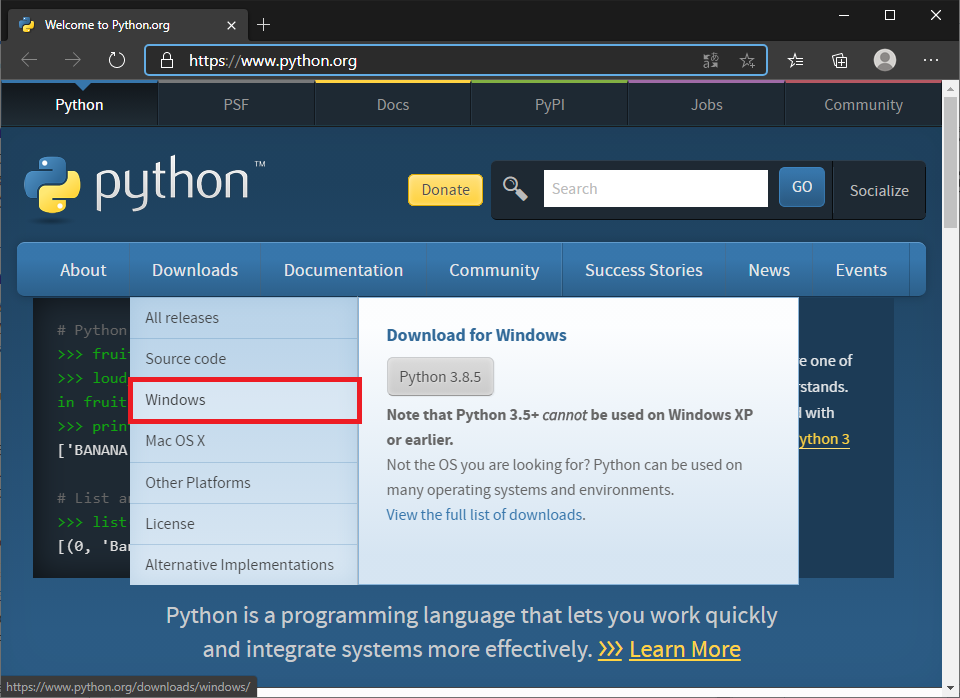The width and height of the screenshot is (960, 698).
Task: Open the News navigation menu
Action: pyautogui.click(x=769, y=270)
